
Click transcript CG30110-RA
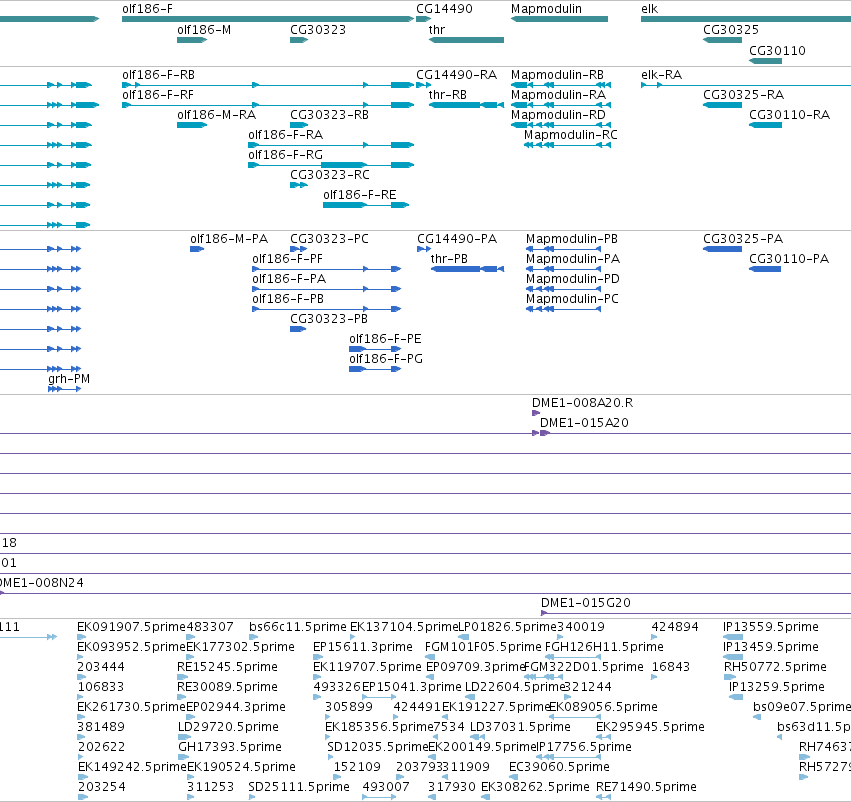pos(765,125)
